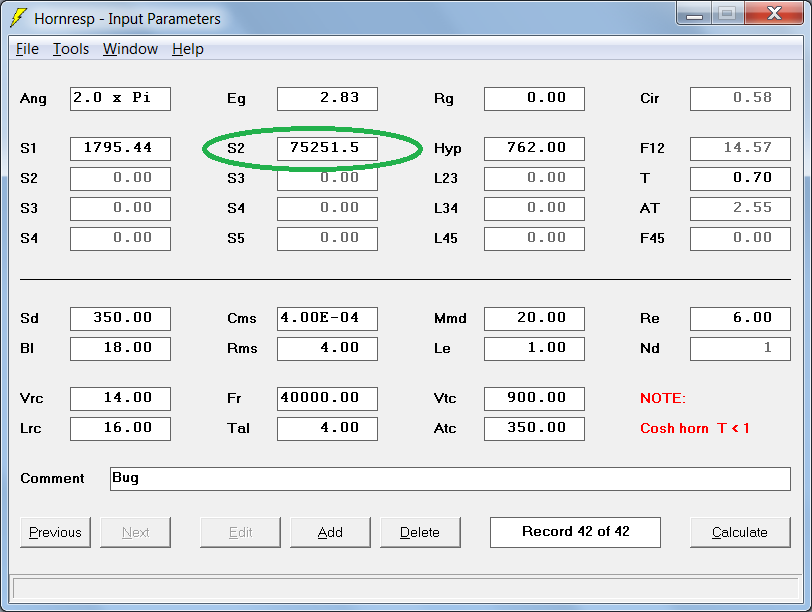This screenshot has width=812, height=612.
Task: Click the Delete record button
Action: 420,532
